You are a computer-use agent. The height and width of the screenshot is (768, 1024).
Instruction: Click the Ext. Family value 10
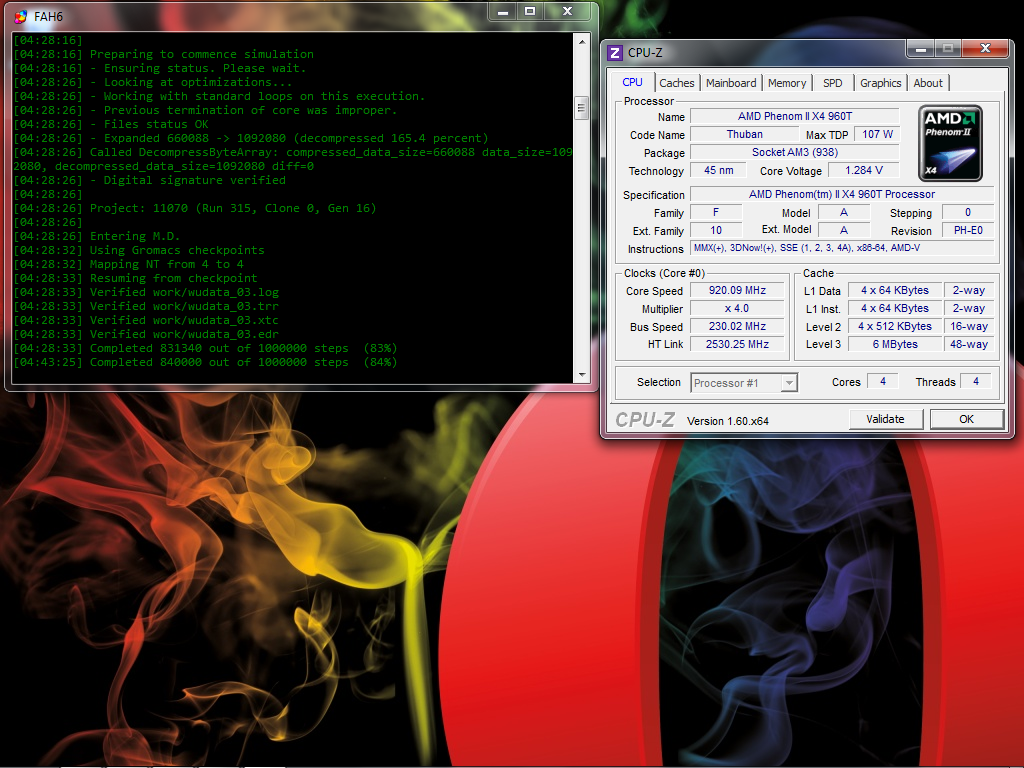point(716,231)
